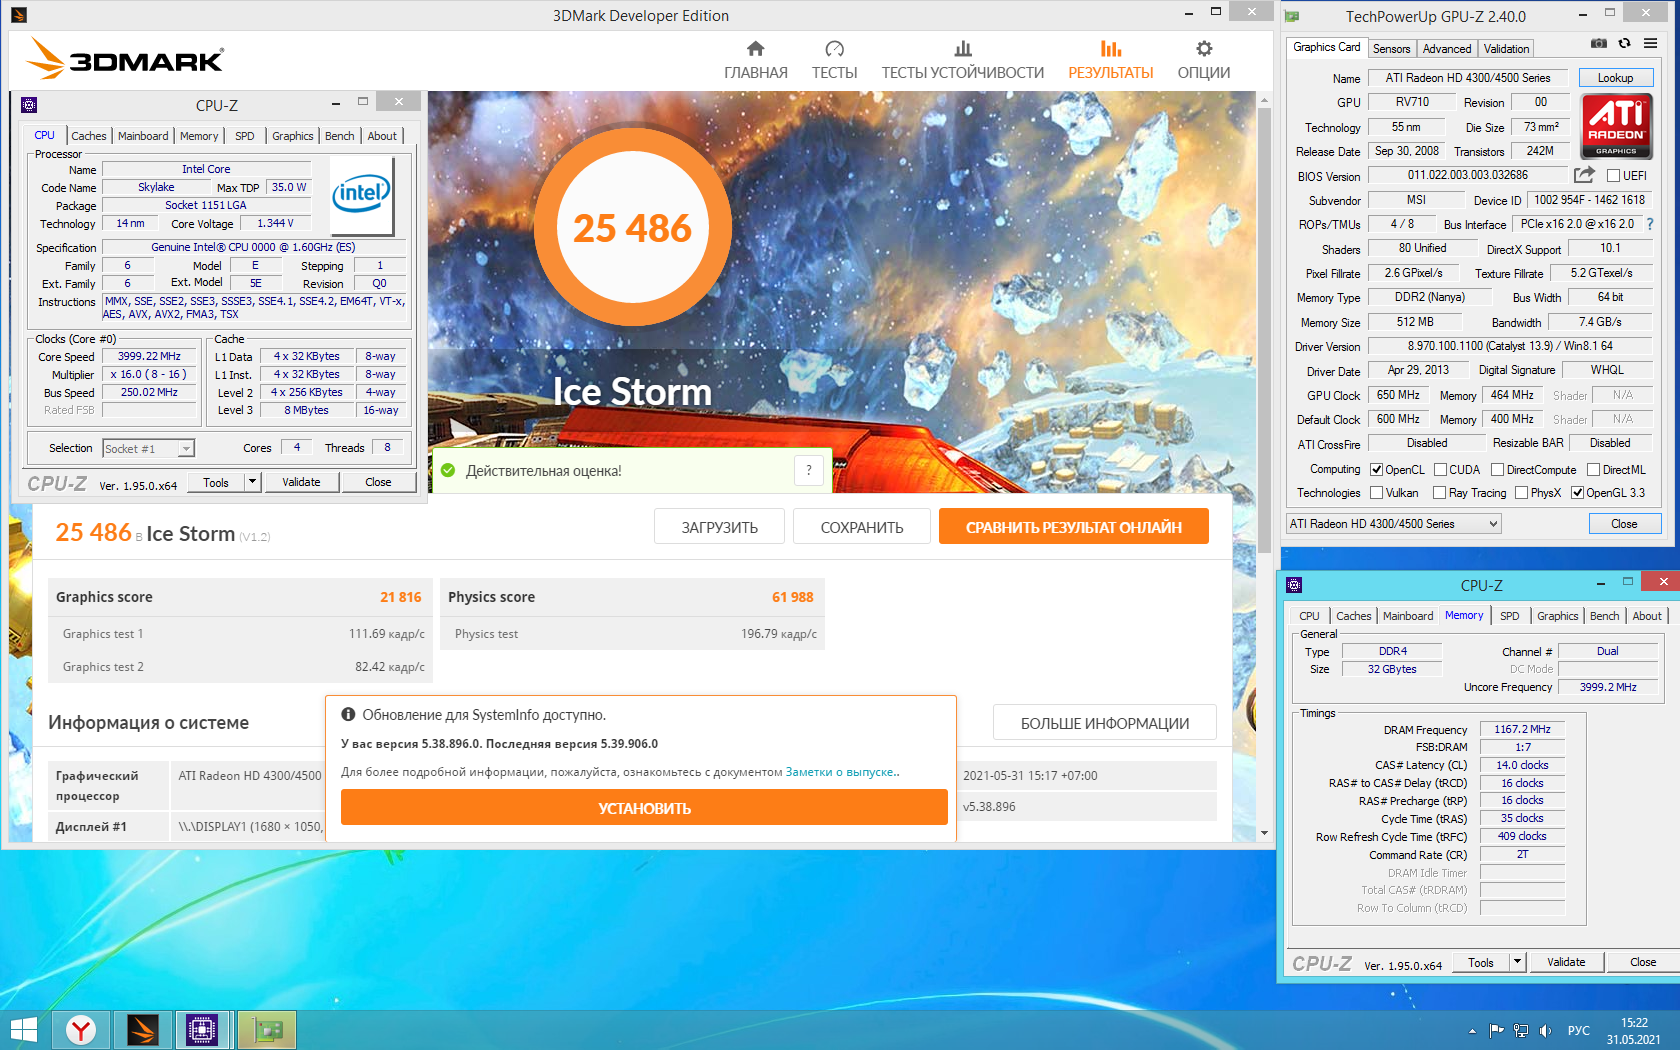Open the Advanced tab in GPU-Z

coord(1446,49)
